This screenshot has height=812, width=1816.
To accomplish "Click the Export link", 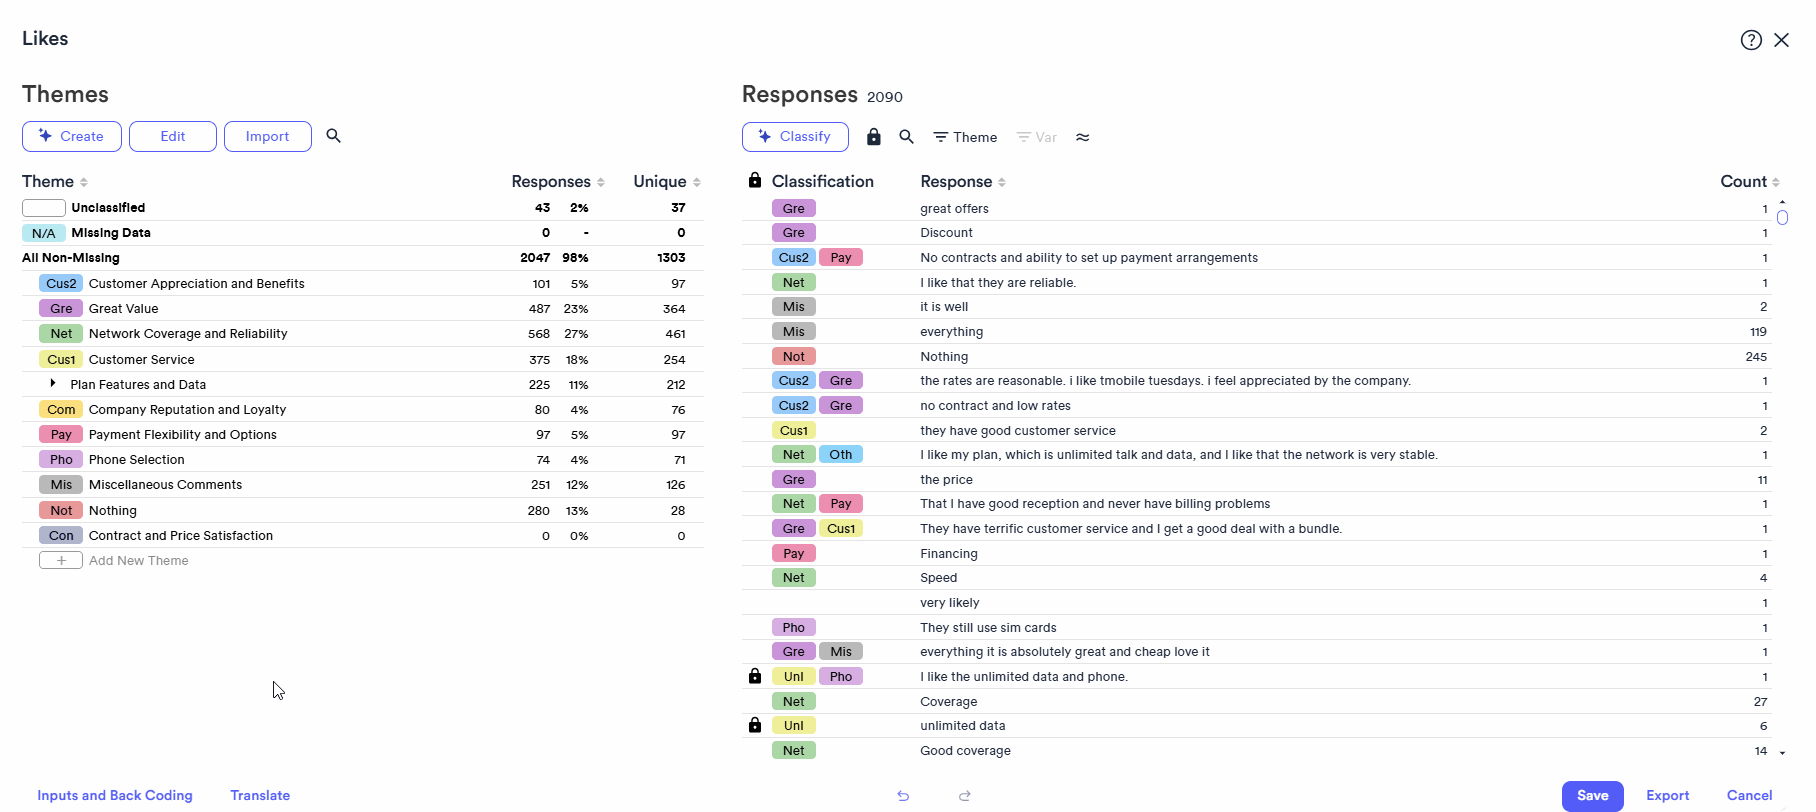I will [1667, 795].
